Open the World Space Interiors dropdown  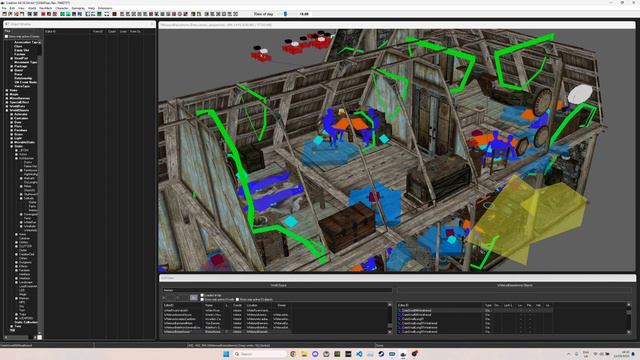click(277, 290)
